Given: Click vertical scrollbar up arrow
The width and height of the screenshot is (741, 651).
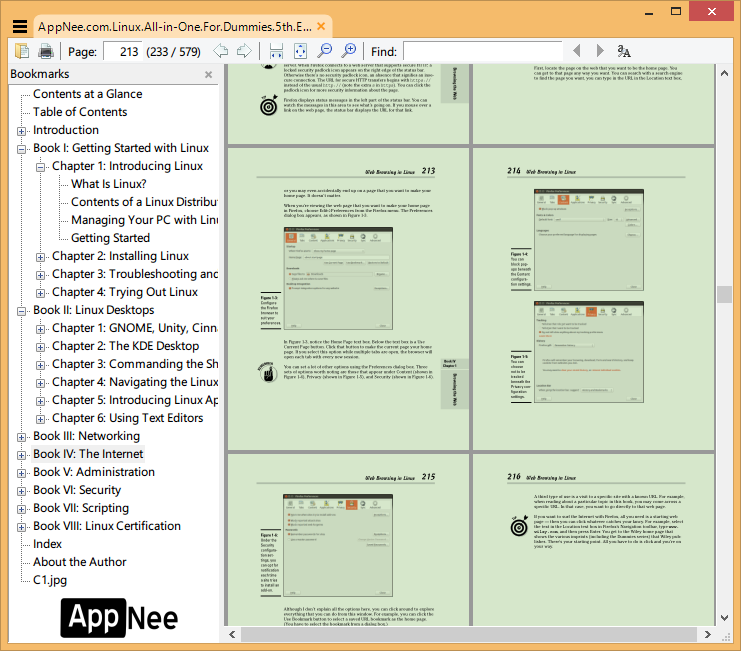Looking at the screenshot, I should click(724, 74).
